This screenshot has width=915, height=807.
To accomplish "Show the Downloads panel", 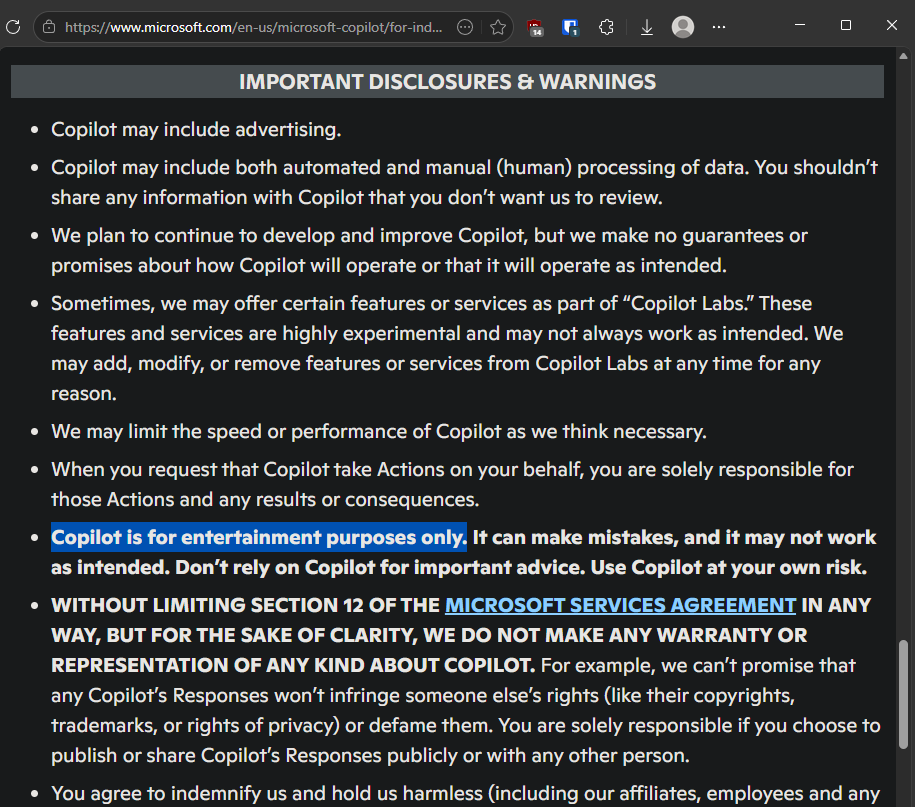I will click(647, 27).
